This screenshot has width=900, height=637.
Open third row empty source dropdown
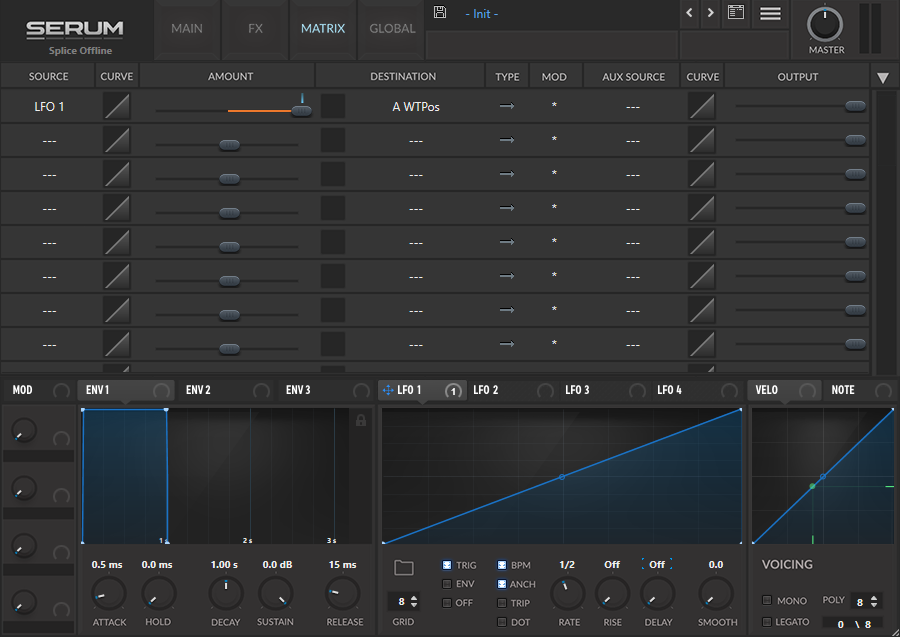click(49, 175)
